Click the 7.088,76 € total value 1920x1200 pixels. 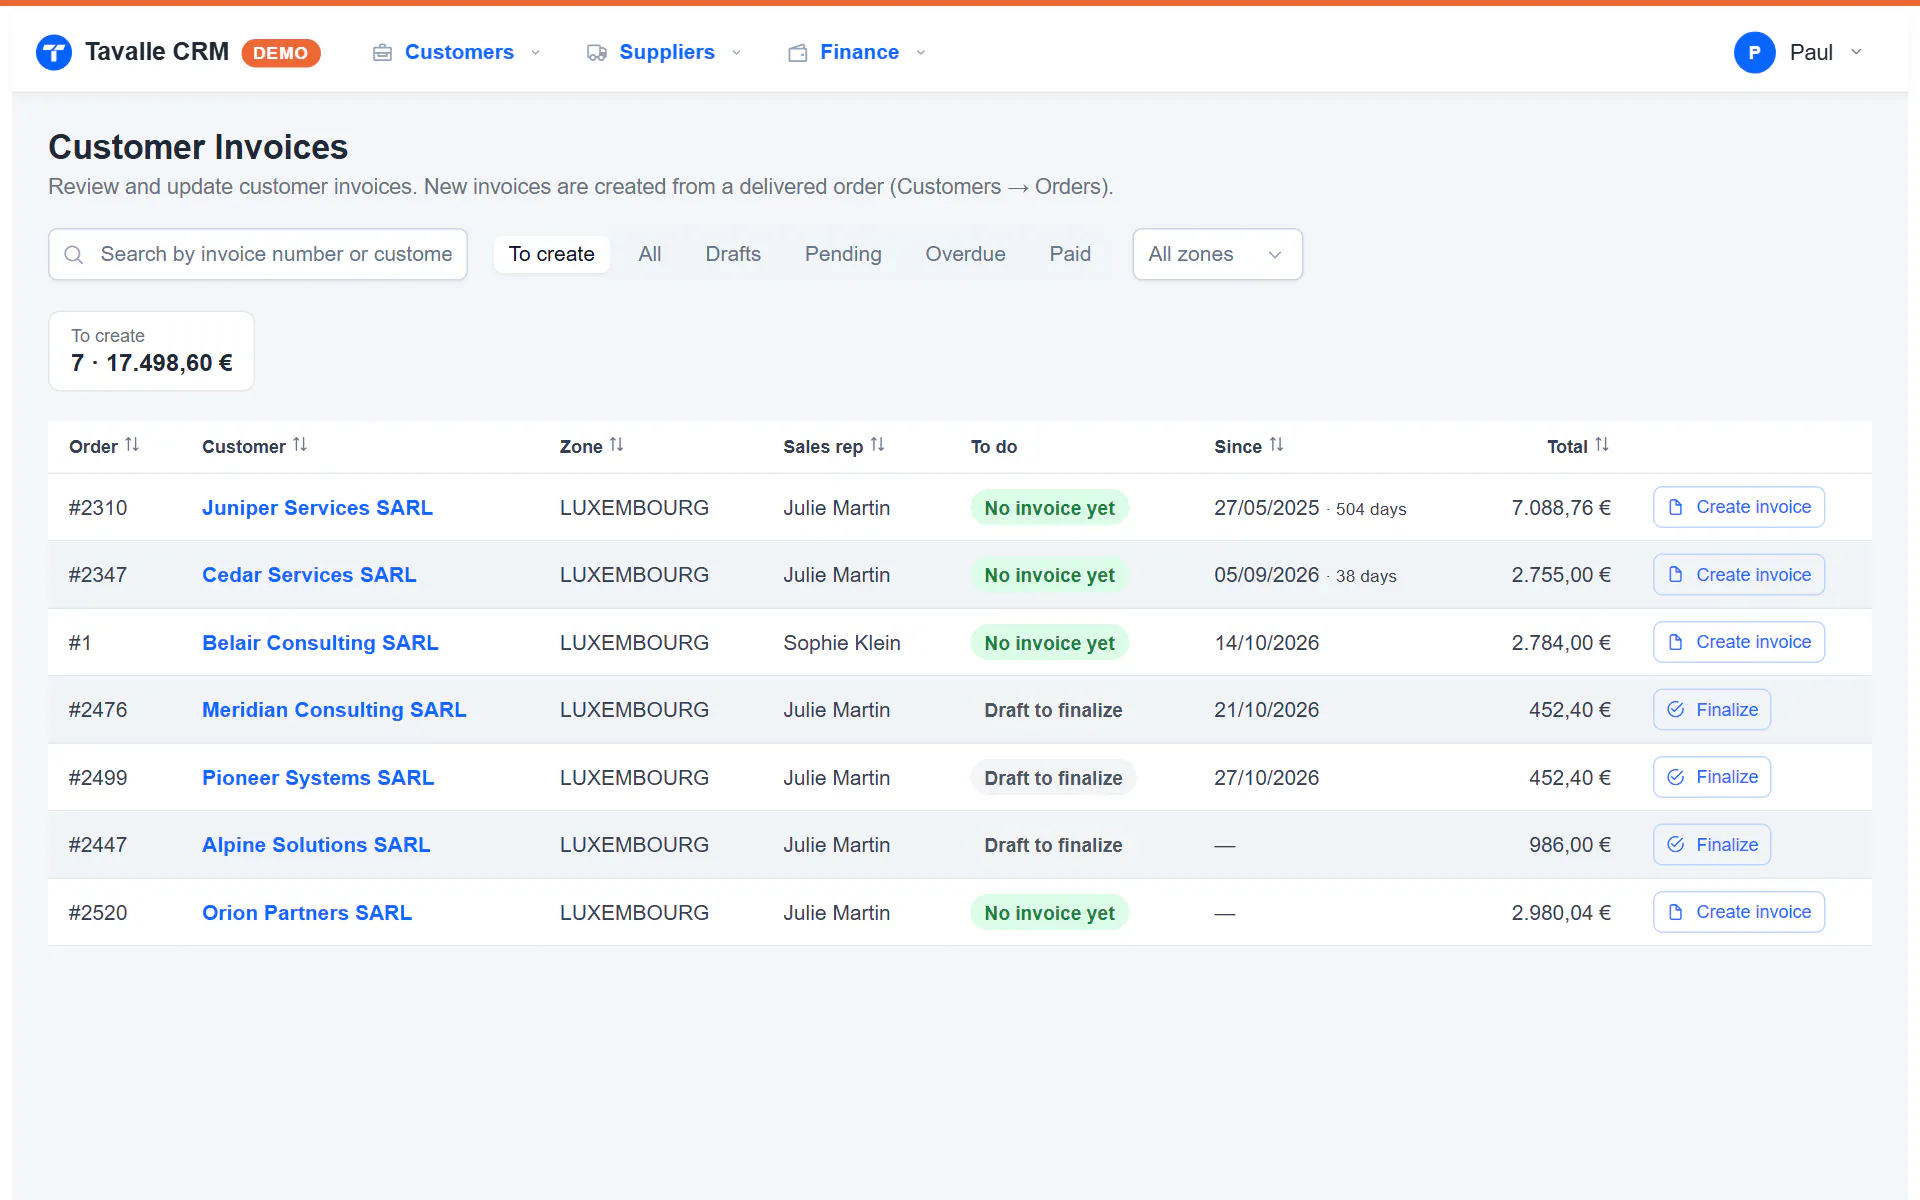[1561, 508]
